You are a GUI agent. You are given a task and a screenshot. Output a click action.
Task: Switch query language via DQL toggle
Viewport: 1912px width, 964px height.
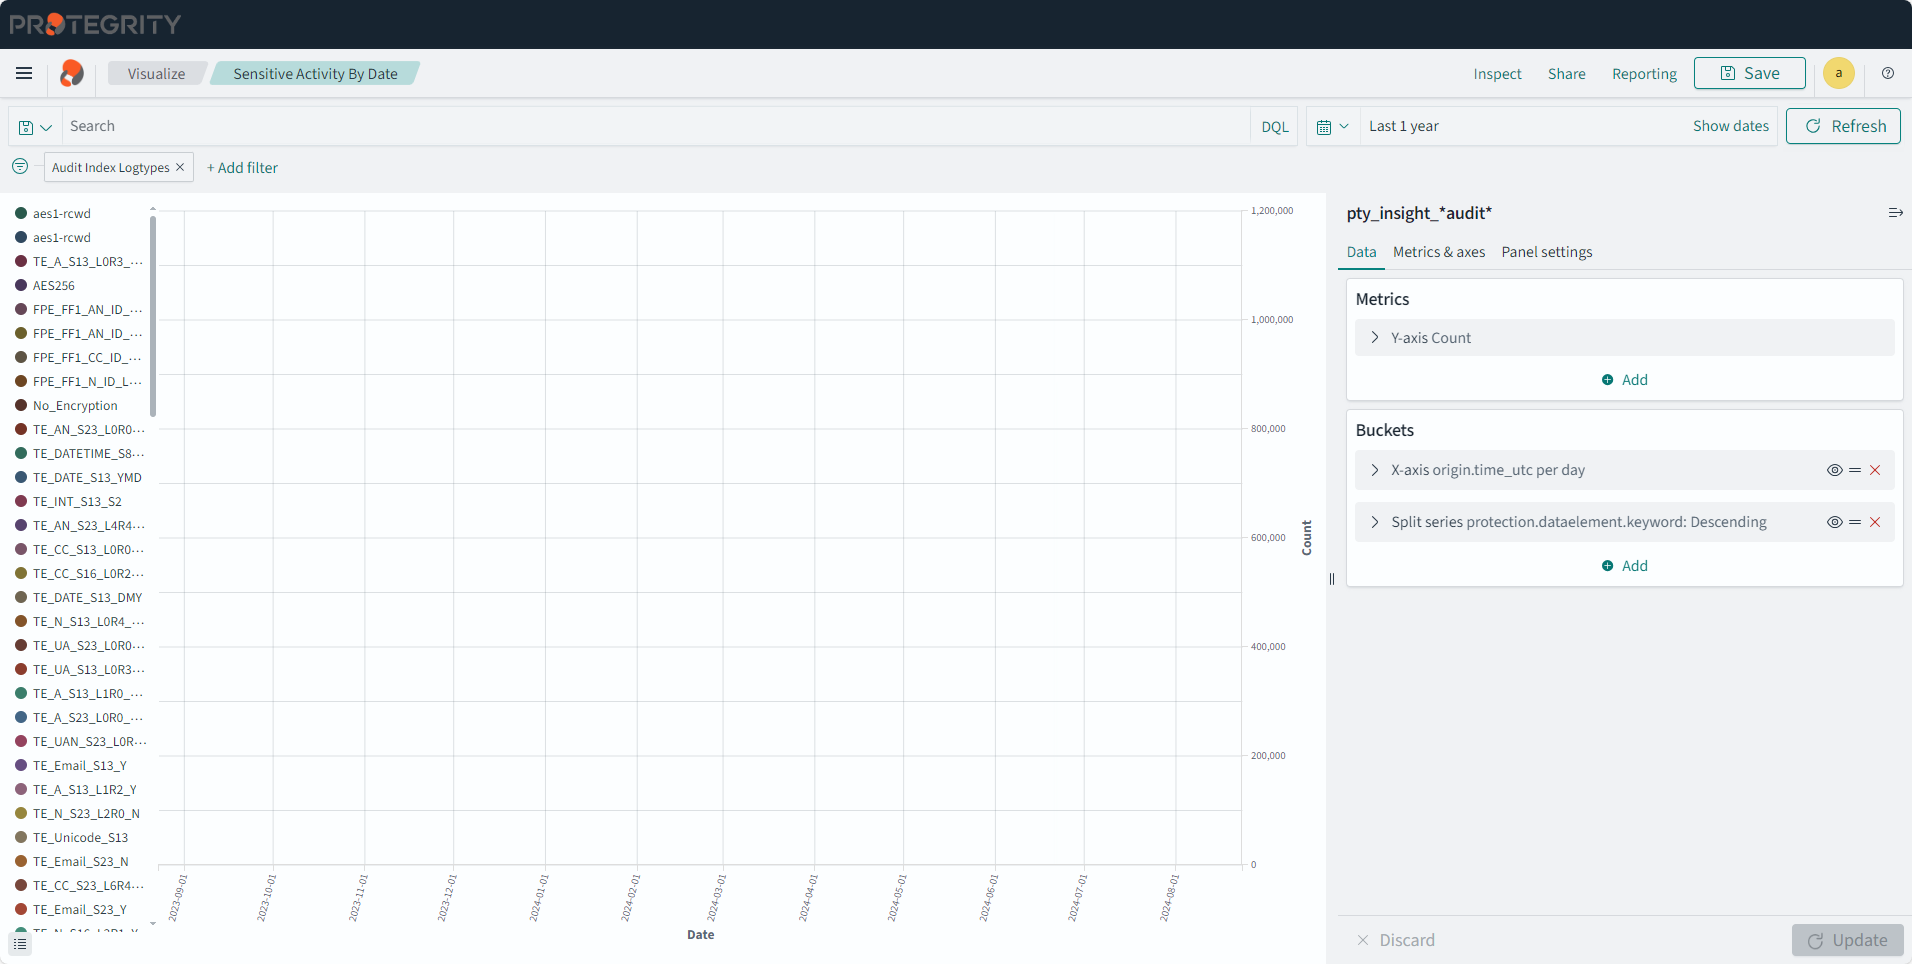click(x=1274, y=127)
